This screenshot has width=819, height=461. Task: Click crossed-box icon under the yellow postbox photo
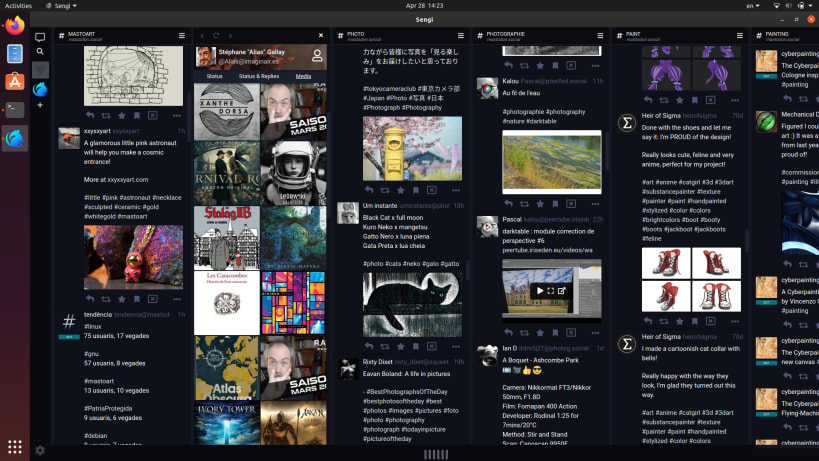[431, 190]
